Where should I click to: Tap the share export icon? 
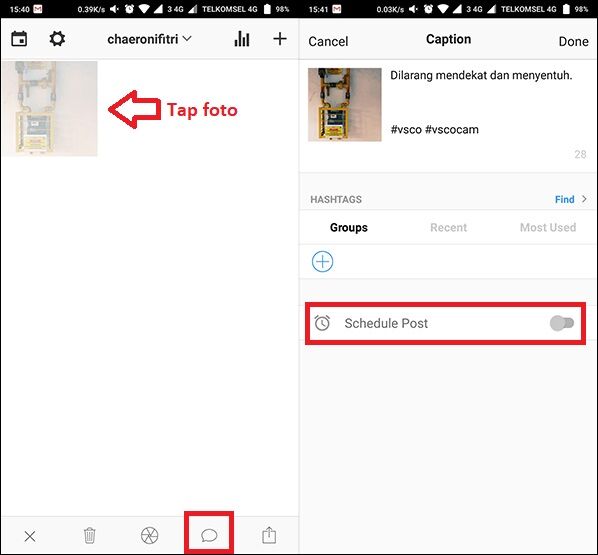pyautogui.click(x=269, y=535)
